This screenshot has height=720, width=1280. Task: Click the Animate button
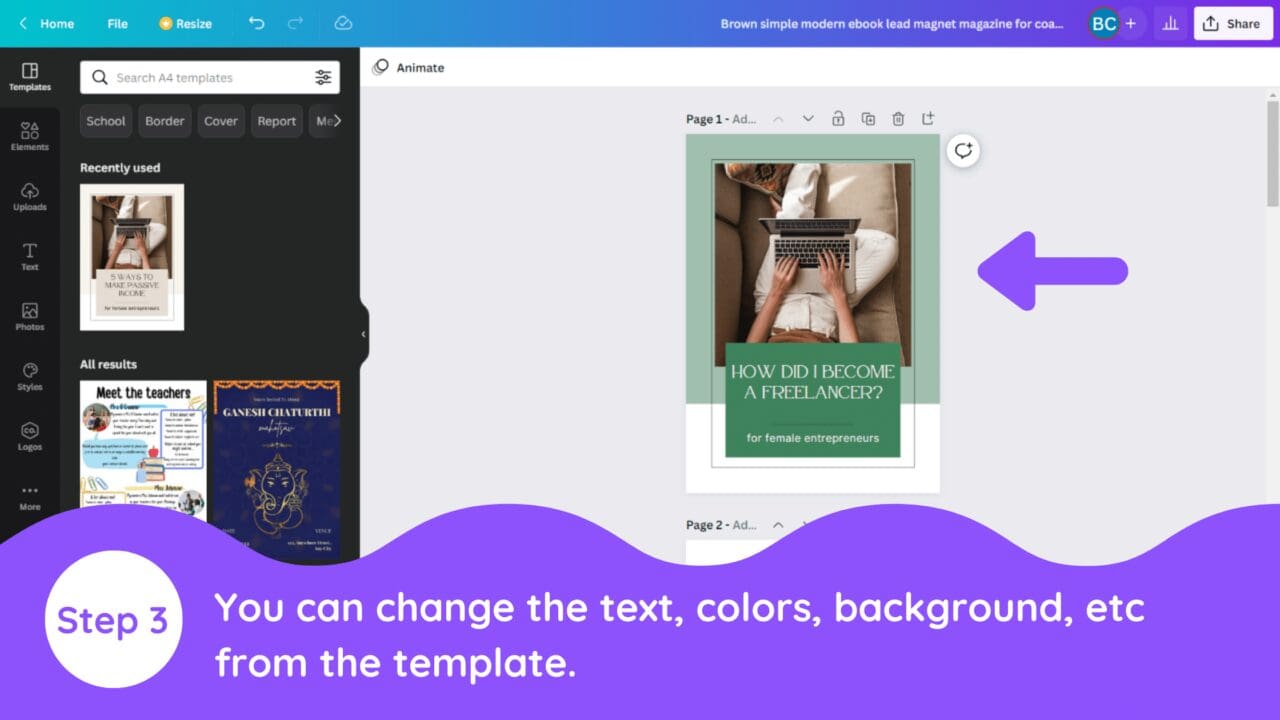coord(408,67)
